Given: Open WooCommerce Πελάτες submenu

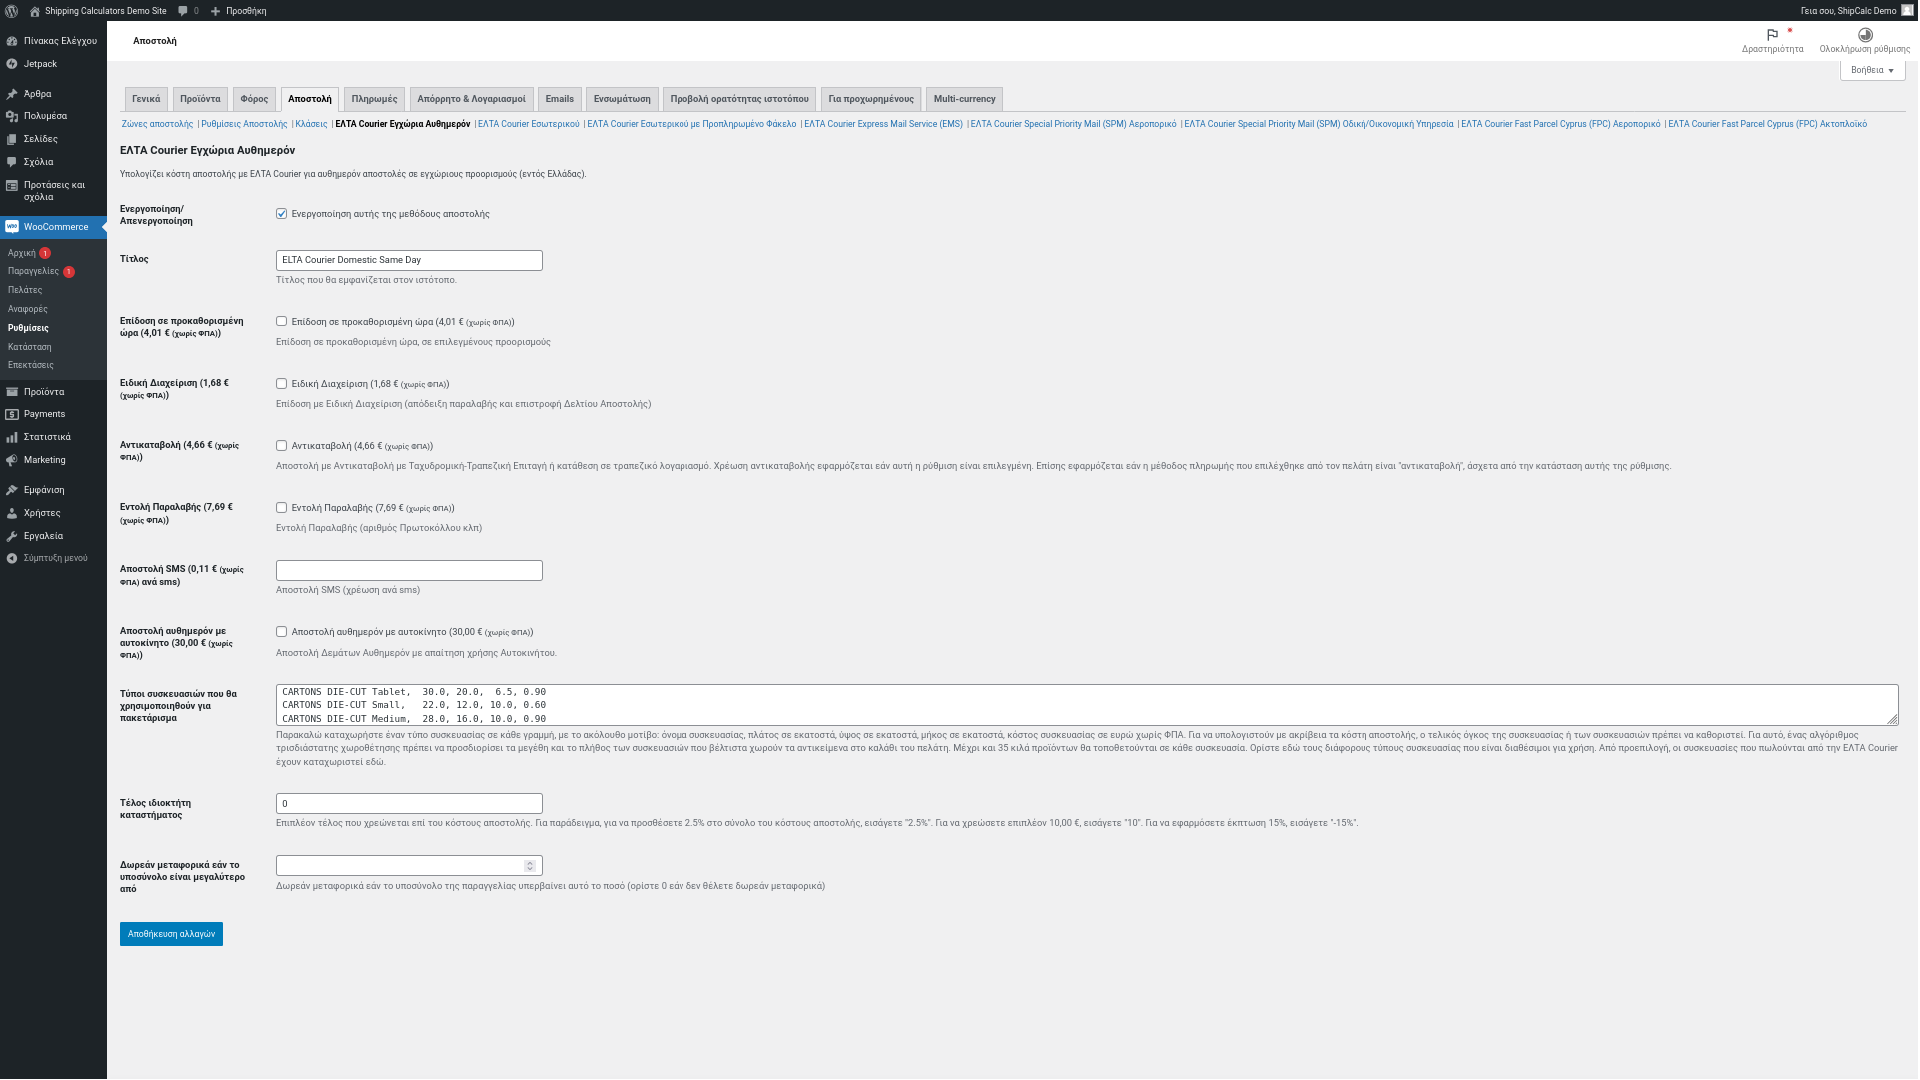Looking at the screenshot, I should (25, 290).
